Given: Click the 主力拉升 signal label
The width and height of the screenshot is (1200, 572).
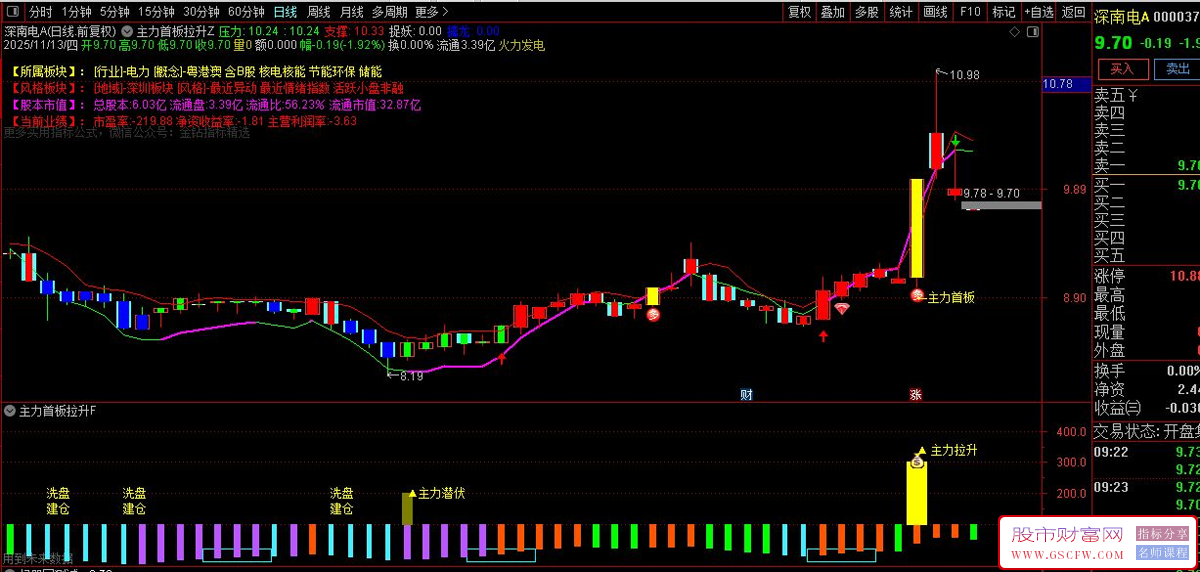Looking at the screenshot, I should click(954, 450).
